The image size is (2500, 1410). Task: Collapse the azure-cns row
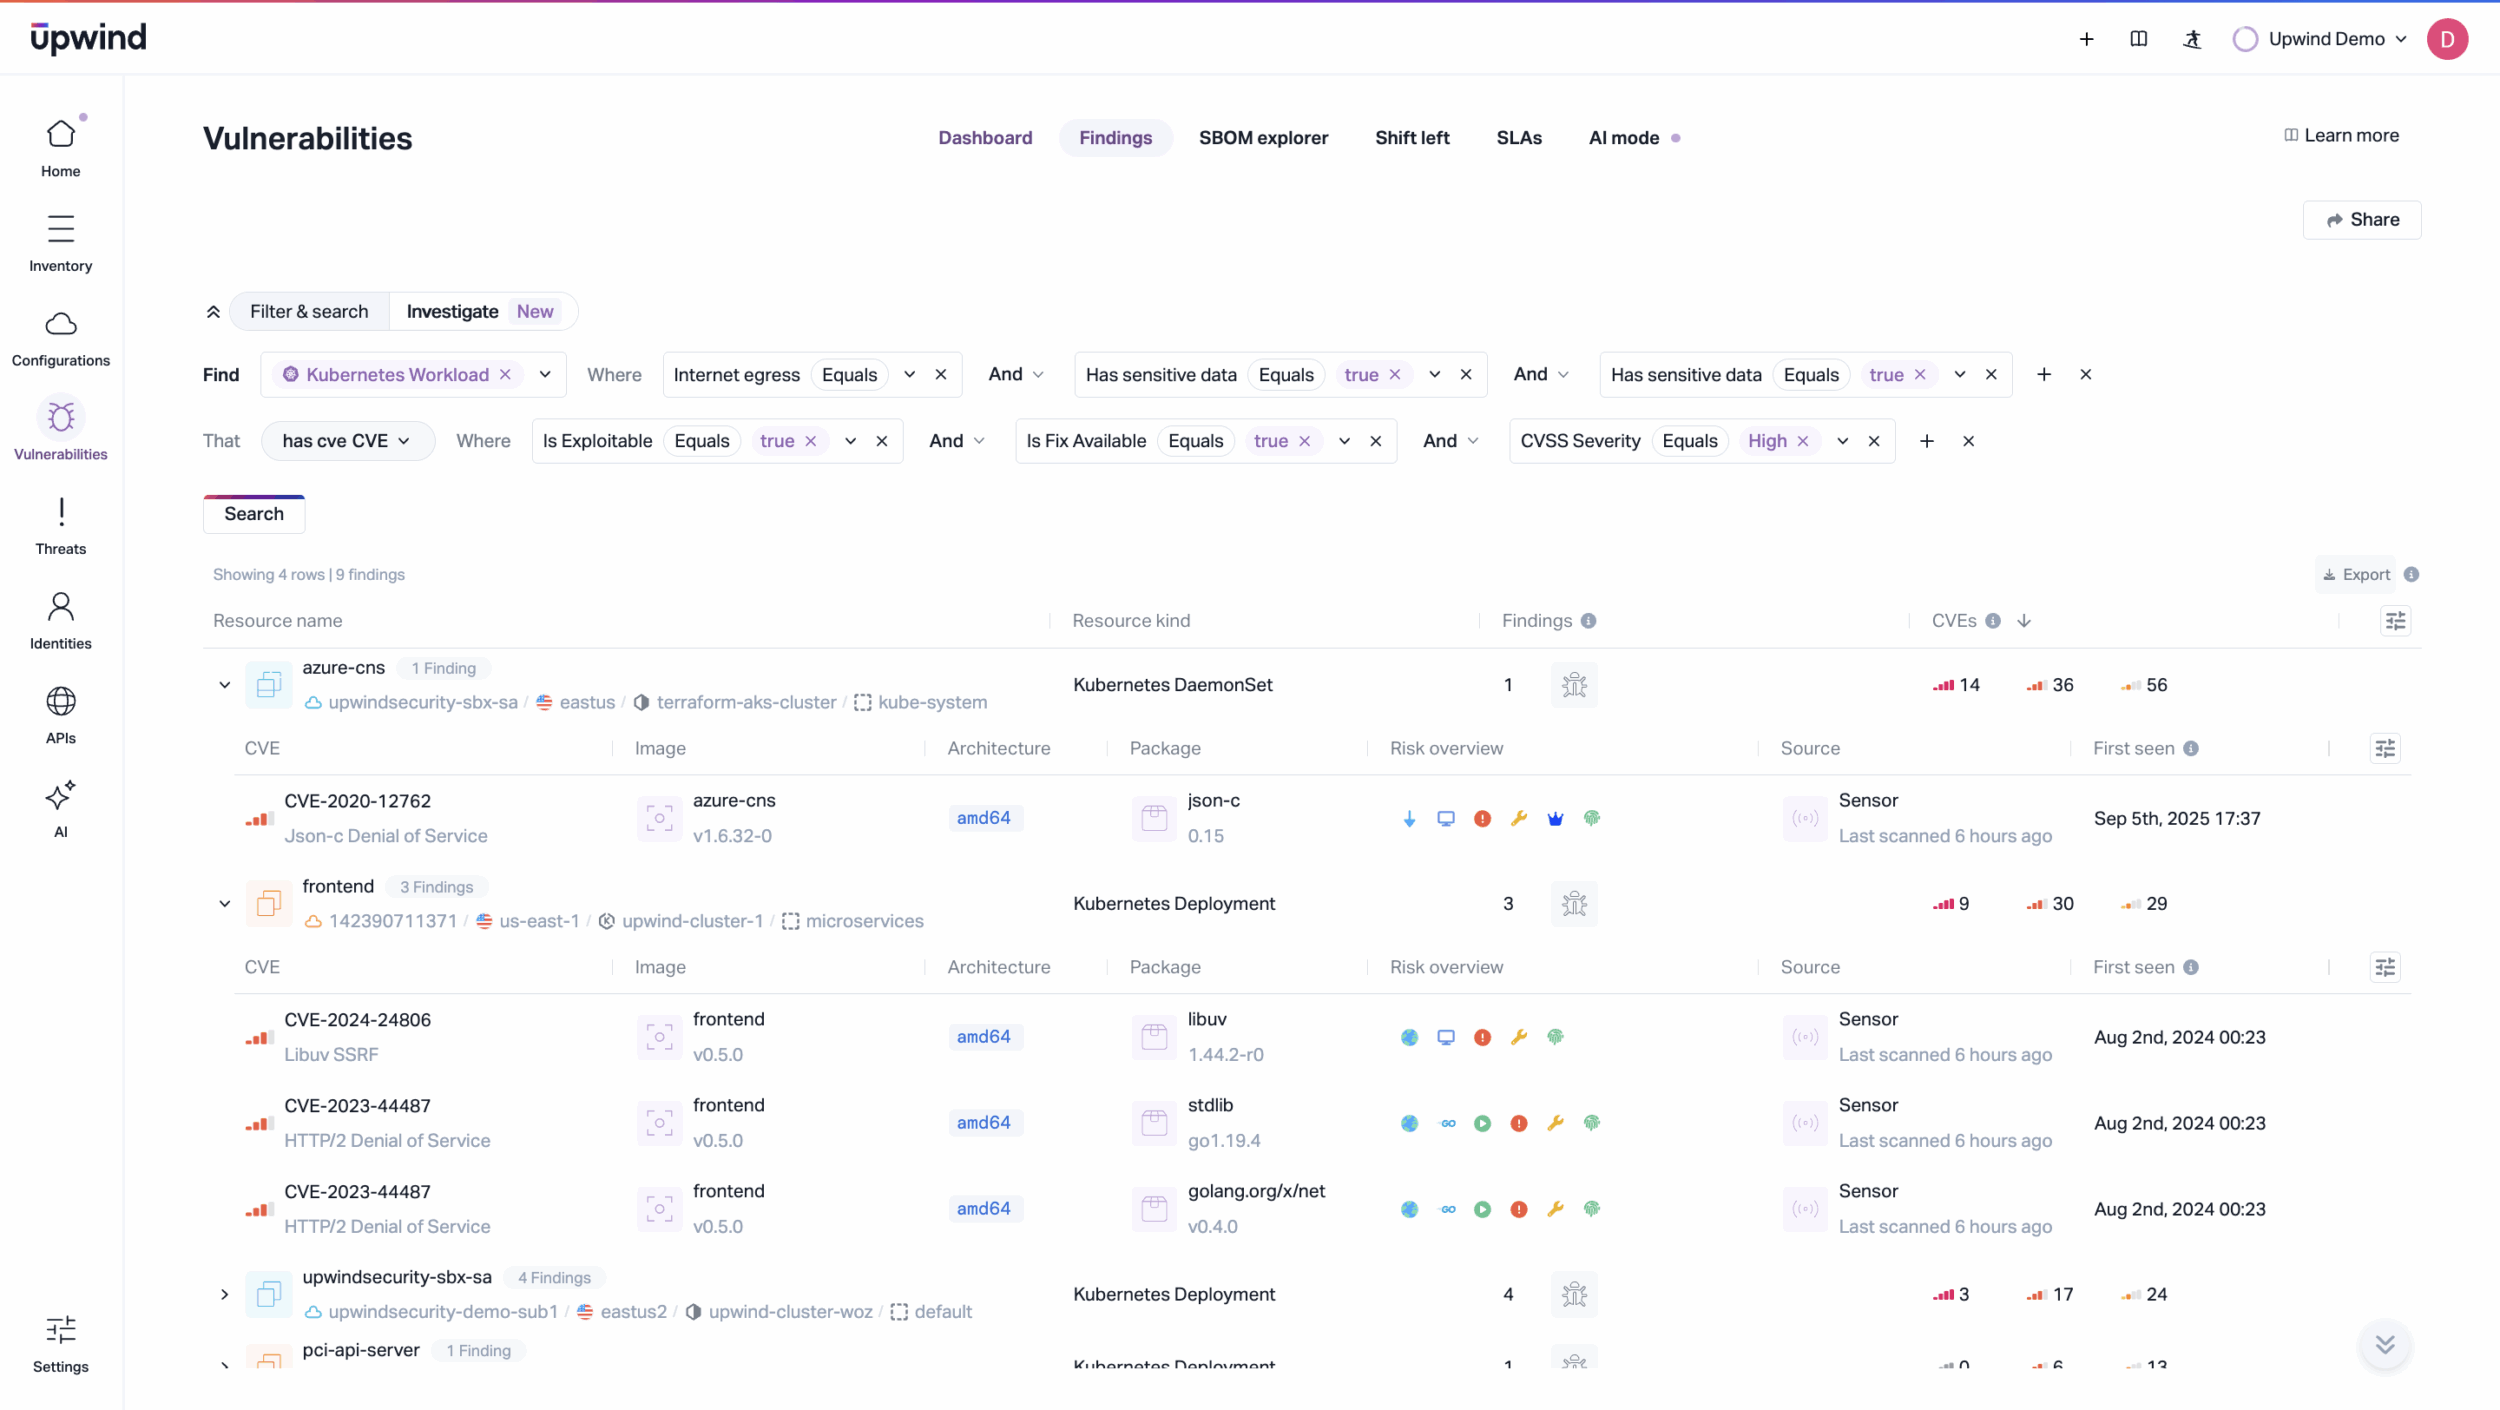225,685
